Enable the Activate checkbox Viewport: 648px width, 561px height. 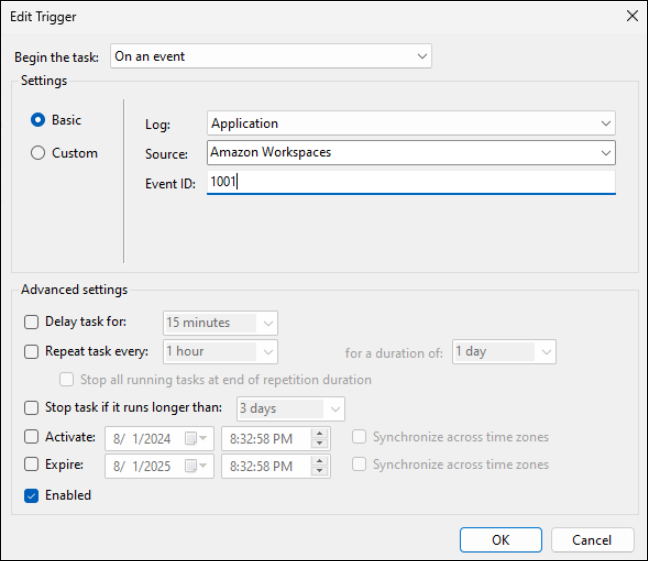[x=31, y=437]
